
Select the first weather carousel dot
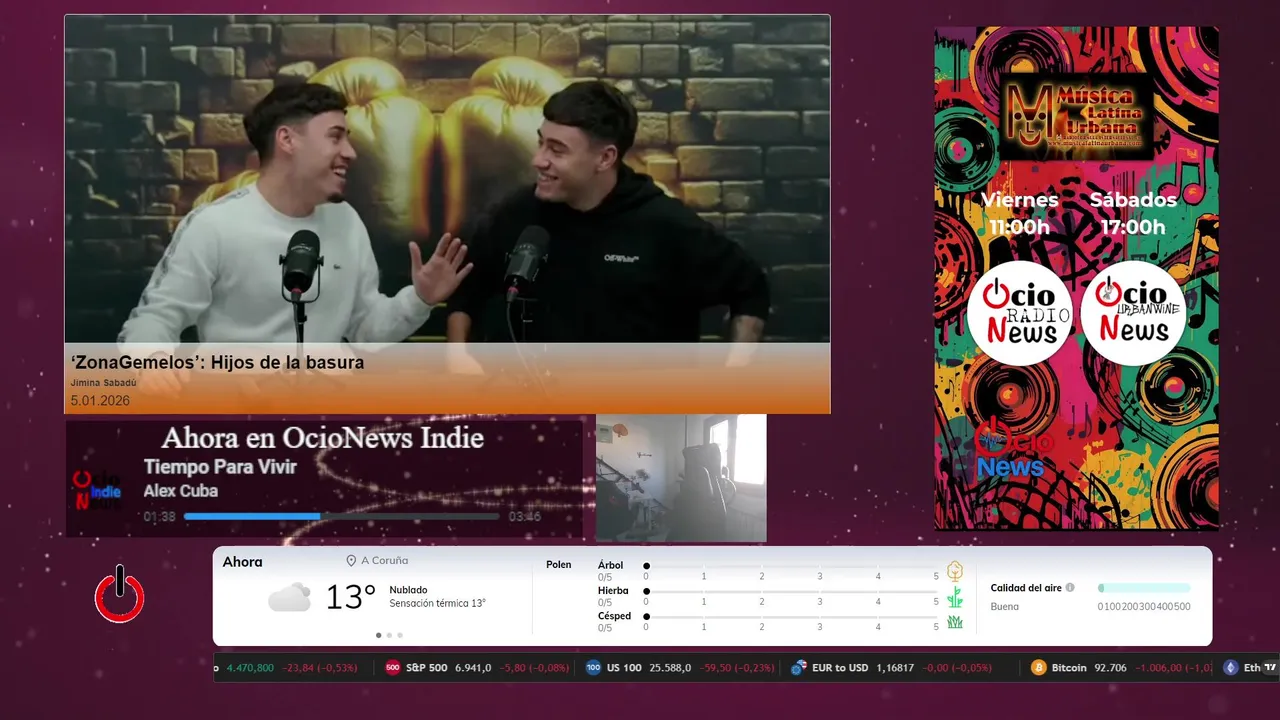tap(378, 635)
